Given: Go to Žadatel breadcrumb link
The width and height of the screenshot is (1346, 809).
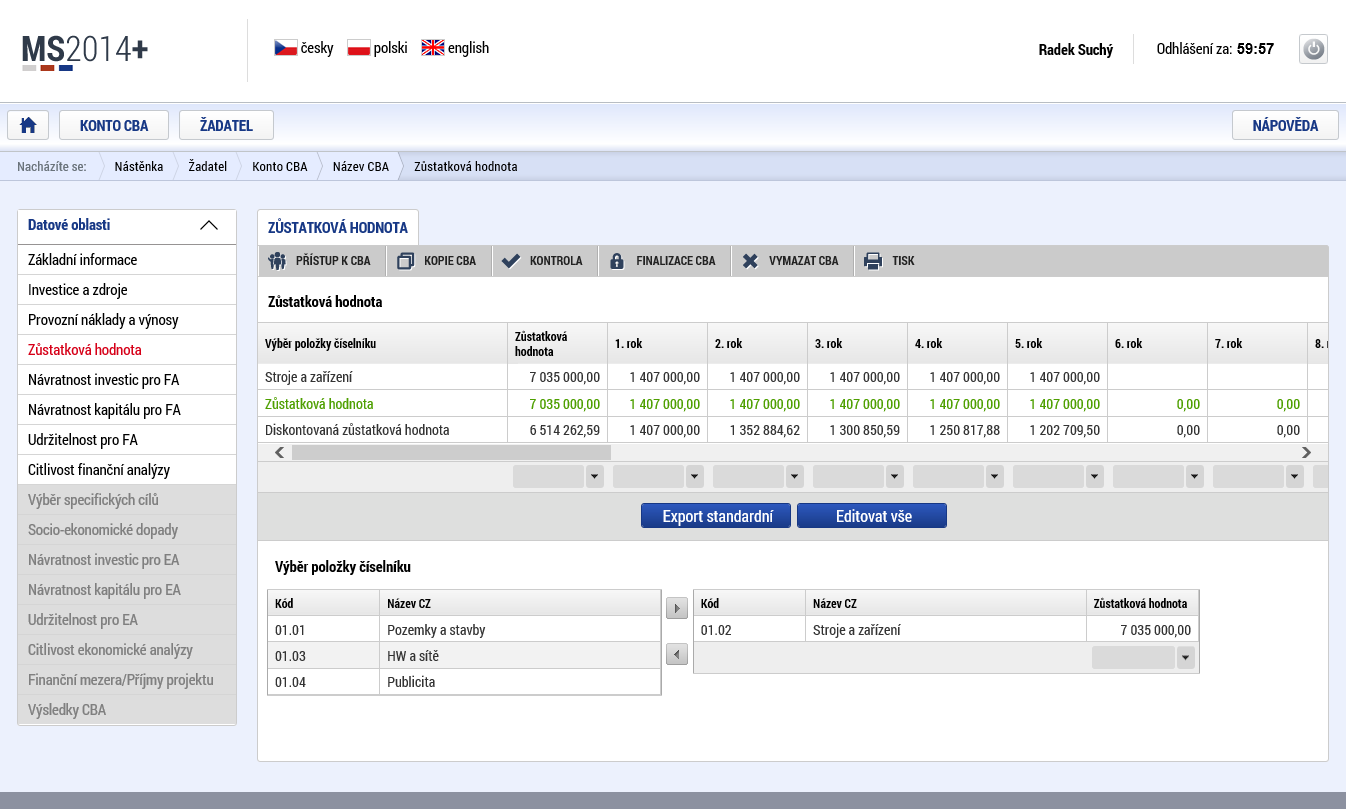Looking at the screenshot, I should pos(208,167).
